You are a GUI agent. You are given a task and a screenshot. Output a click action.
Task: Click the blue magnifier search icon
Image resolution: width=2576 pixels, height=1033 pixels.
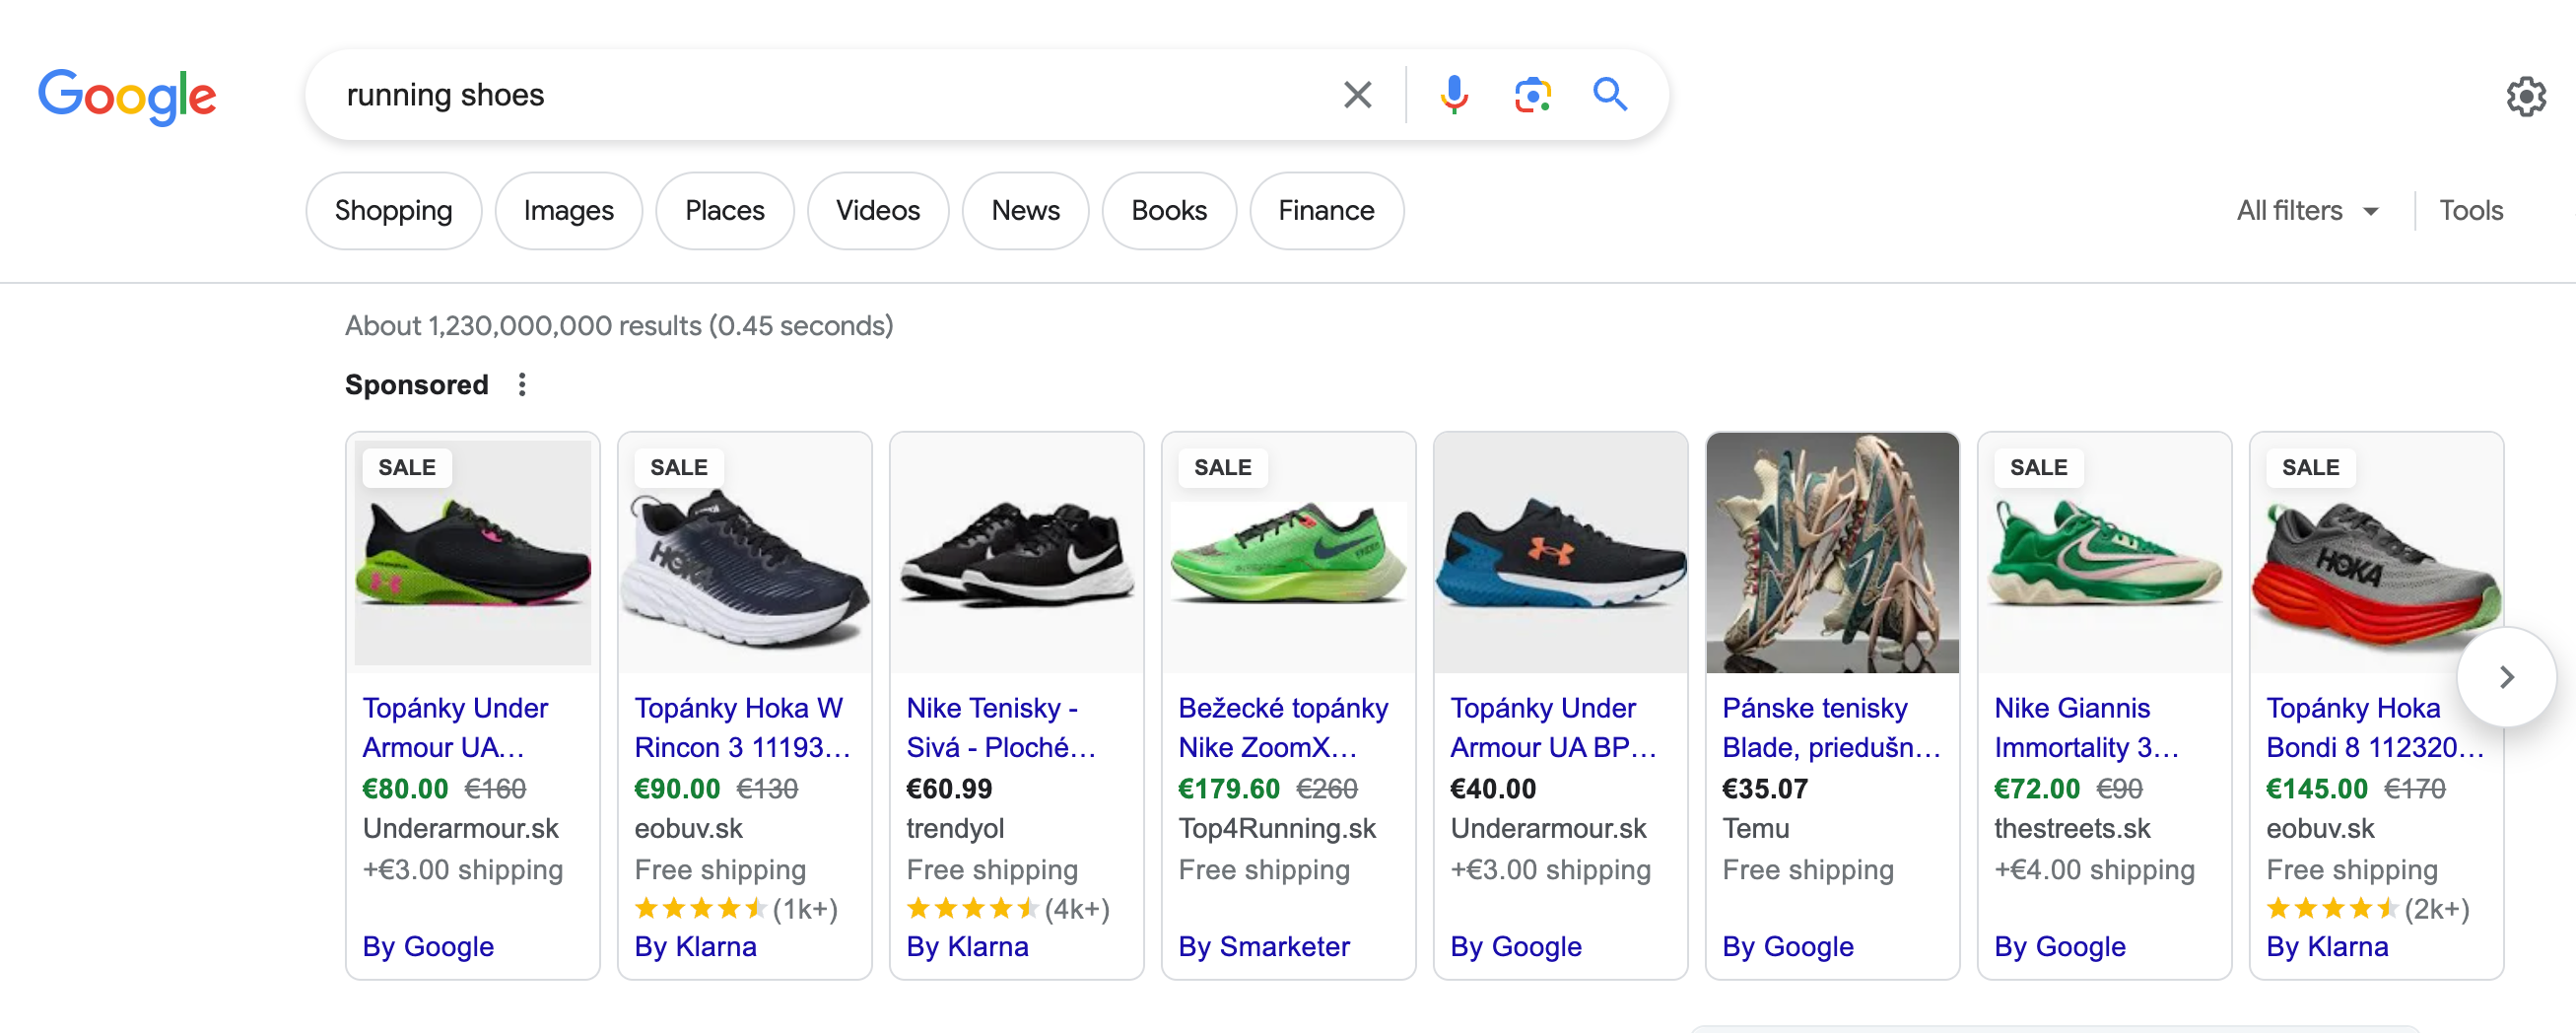[1609, 95]
